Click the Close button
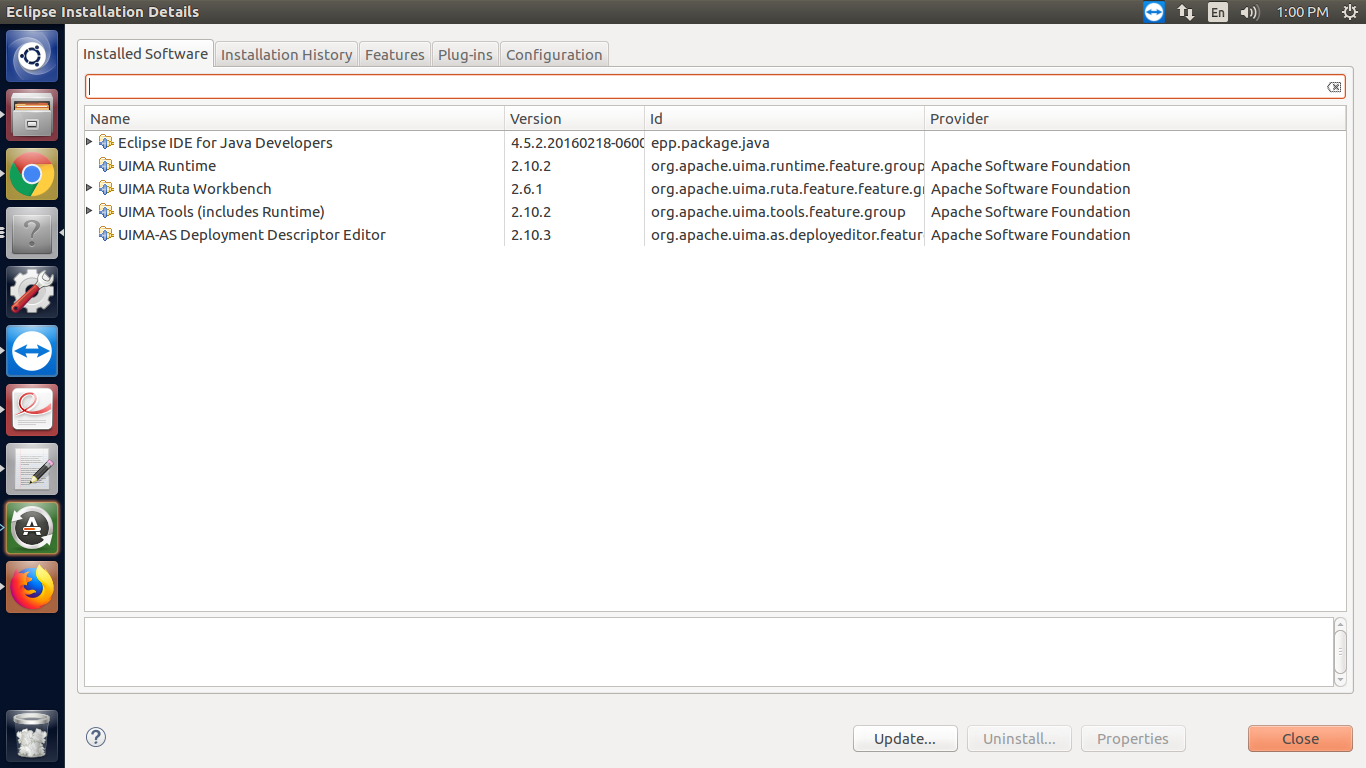1366x768 pixels. [x=1300, y=739]
